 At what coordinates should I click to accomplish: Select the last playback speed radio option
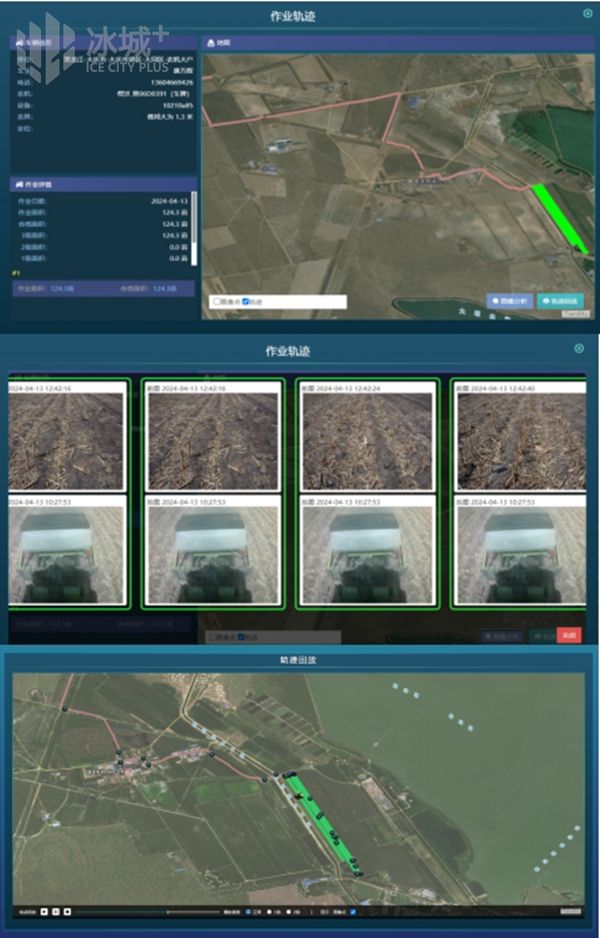pyautogui.click(x=289, y=912)
